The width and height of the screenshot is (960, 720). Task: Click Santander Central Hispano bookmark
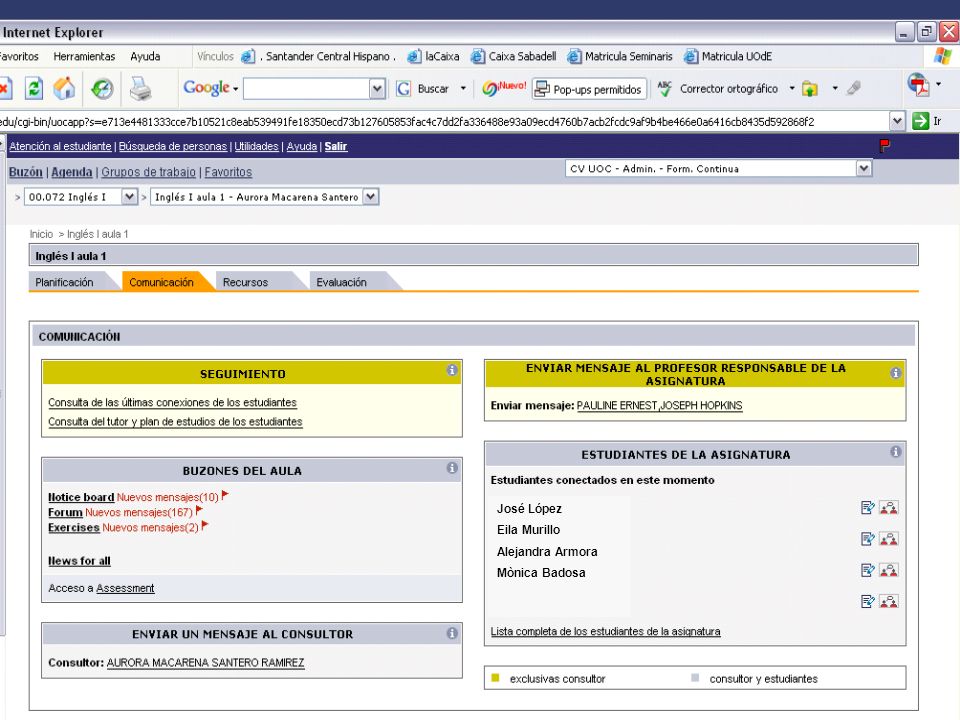(318, 56)
